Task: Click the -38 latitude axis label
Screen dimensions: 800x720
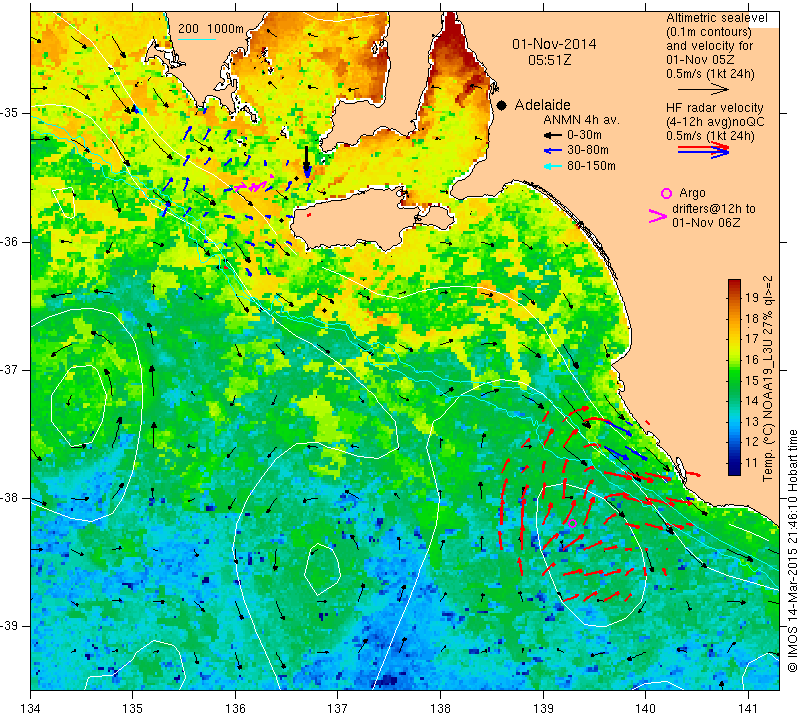Action: (10, 498)
